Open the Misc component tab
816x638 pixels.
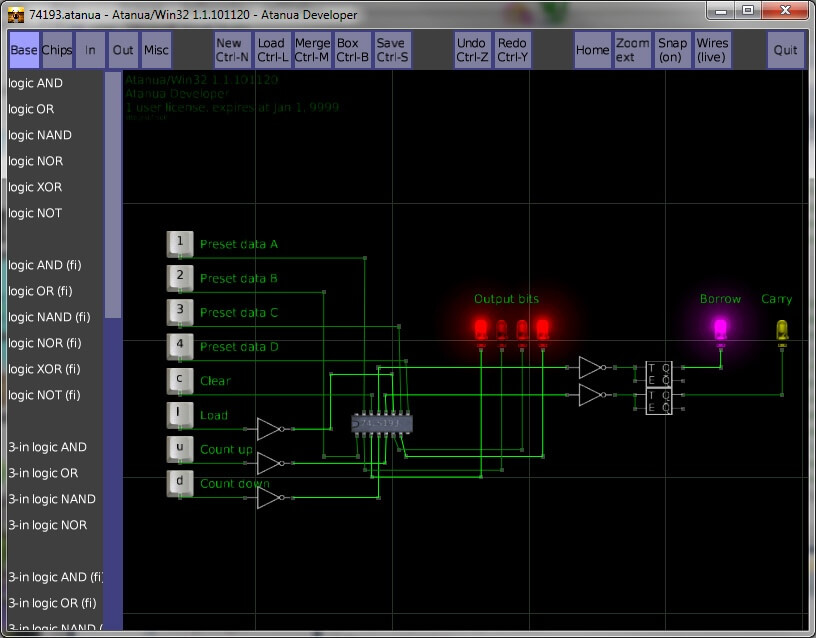coord(156,50)
